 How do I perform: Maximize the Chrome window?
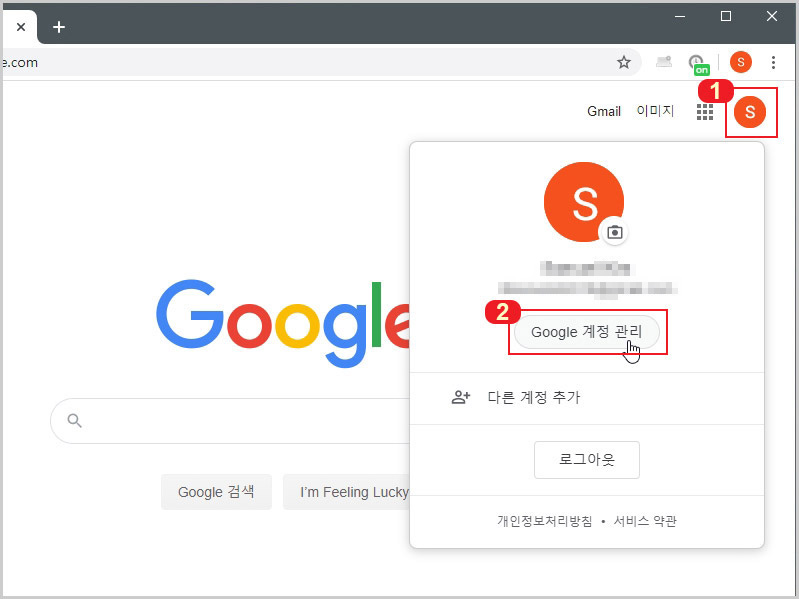click(x=726, y=16)
